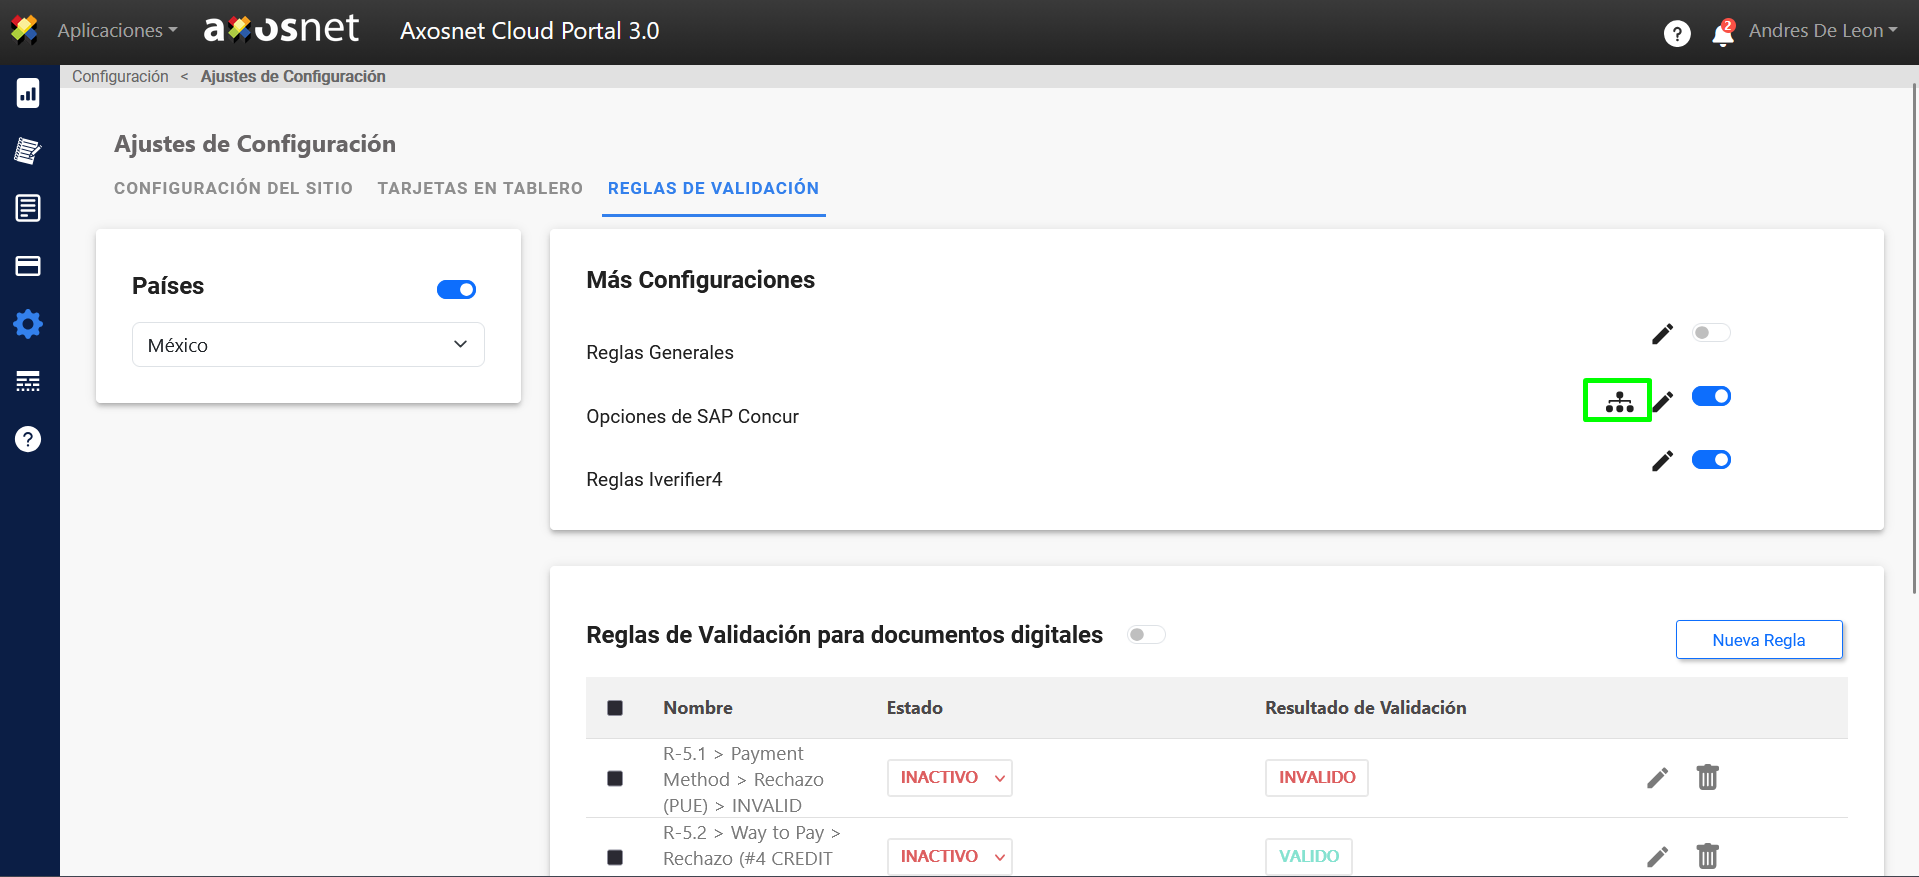
Task: Switch to Tarjetas en Tablero tab
Action: click(480, 188)
